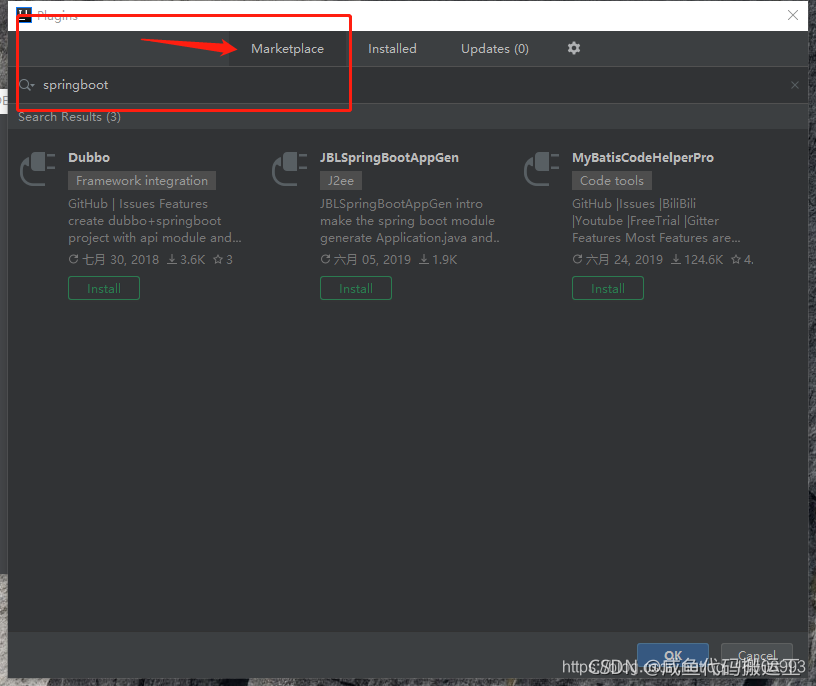Click the springboot search field
816x686 pixels.
406,85
